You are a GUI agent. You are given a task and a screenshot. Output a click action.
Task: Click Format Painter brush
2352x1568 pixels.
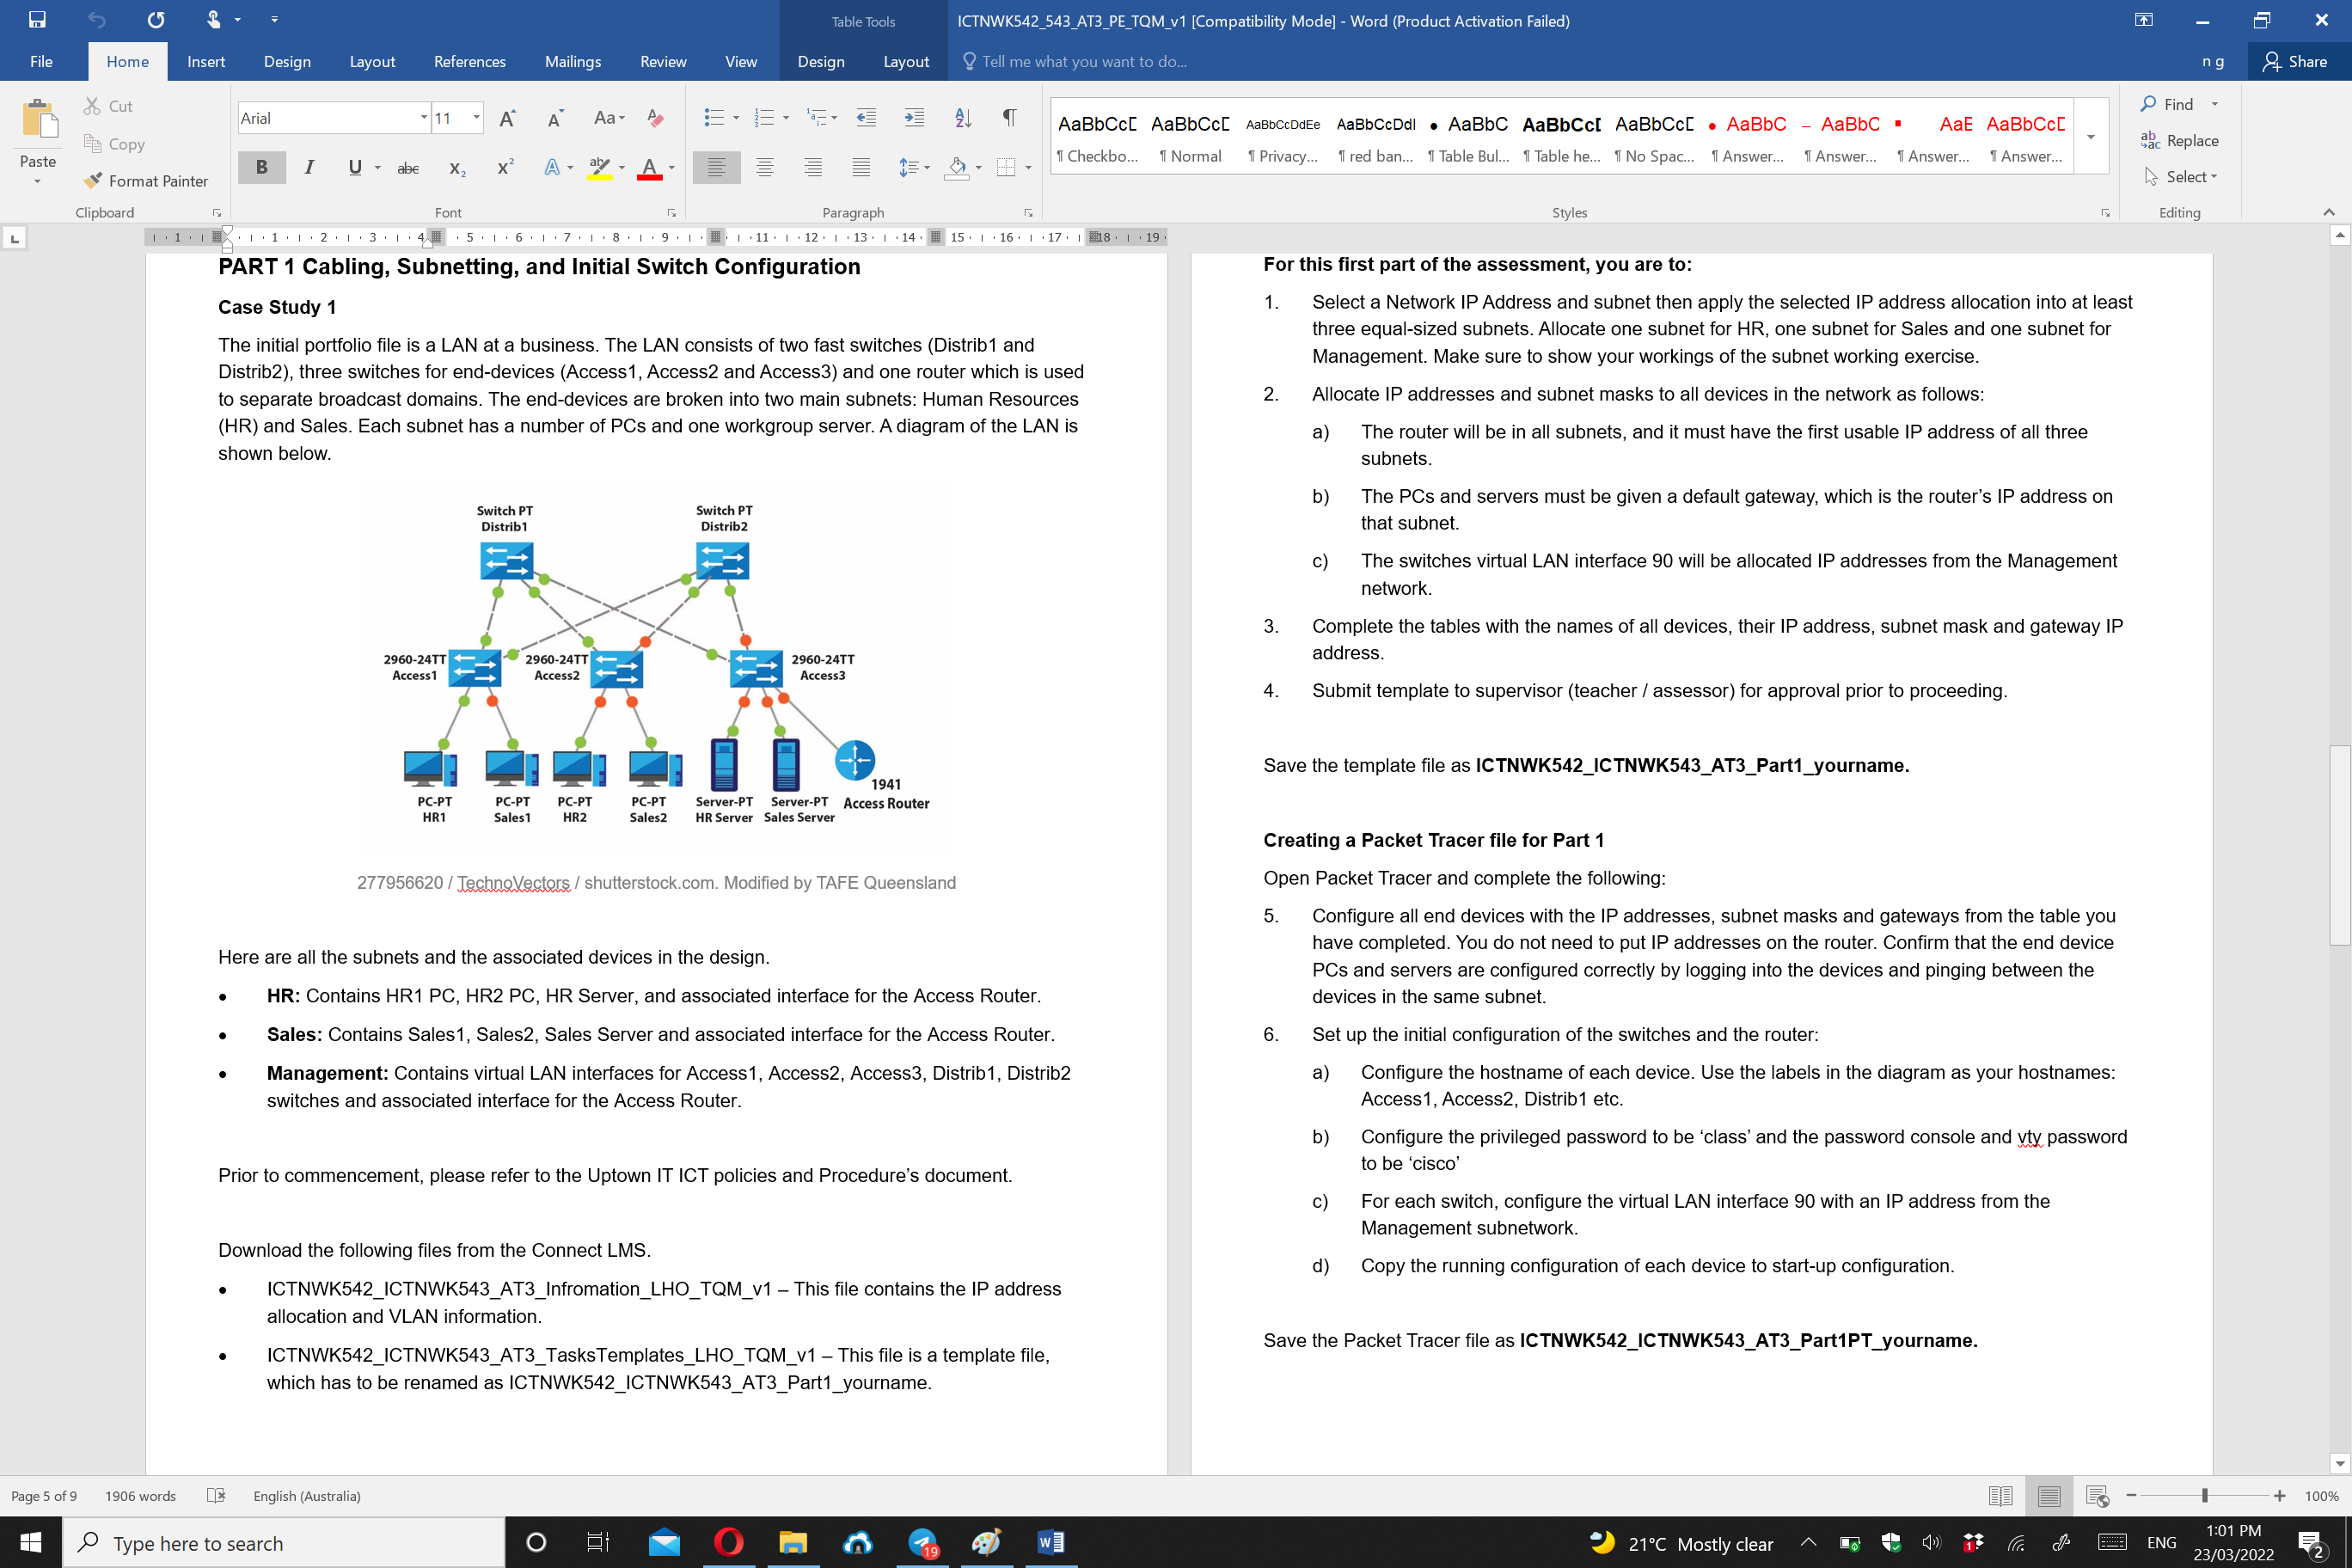[146, 181]
